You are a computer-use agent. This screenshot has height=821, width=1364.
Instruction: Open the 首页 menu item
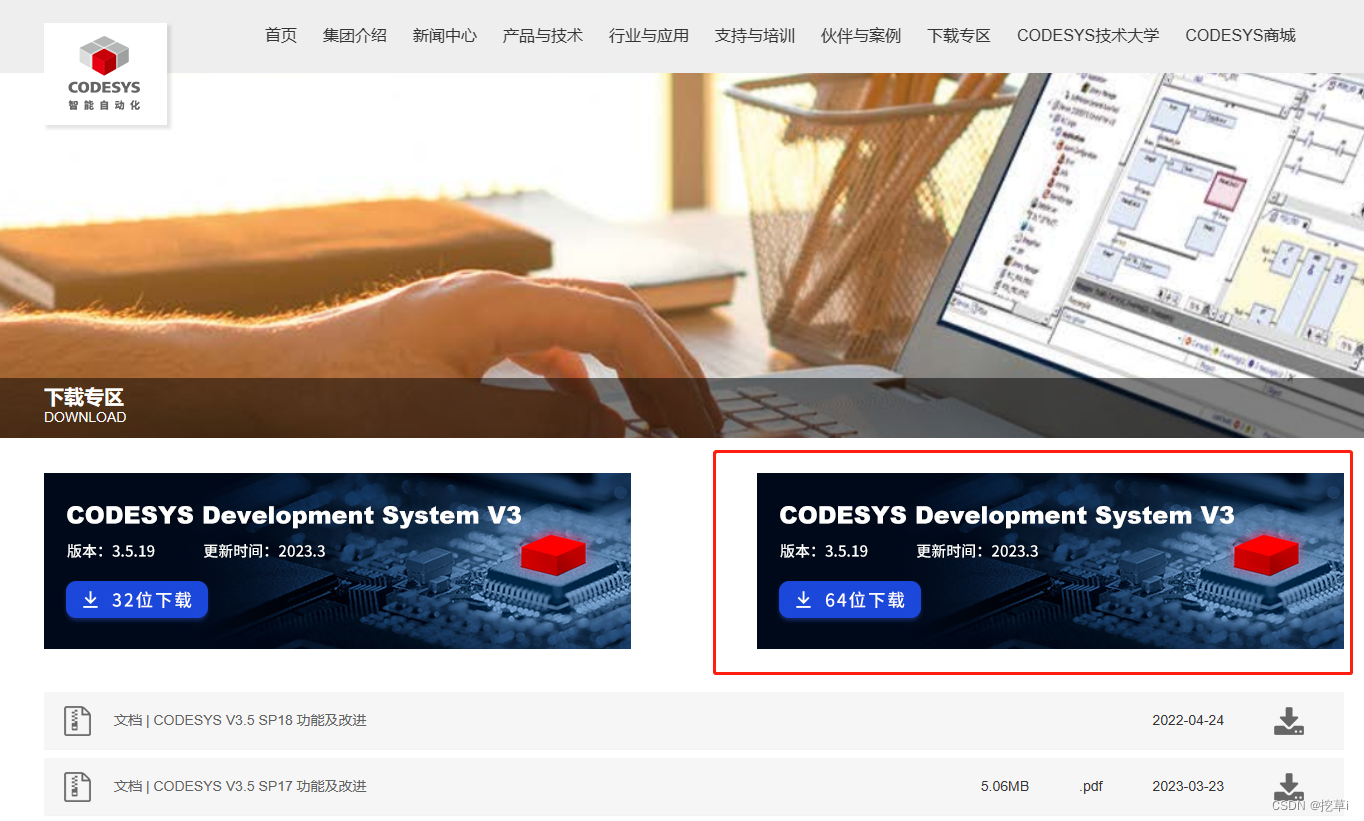click(280, 35)
